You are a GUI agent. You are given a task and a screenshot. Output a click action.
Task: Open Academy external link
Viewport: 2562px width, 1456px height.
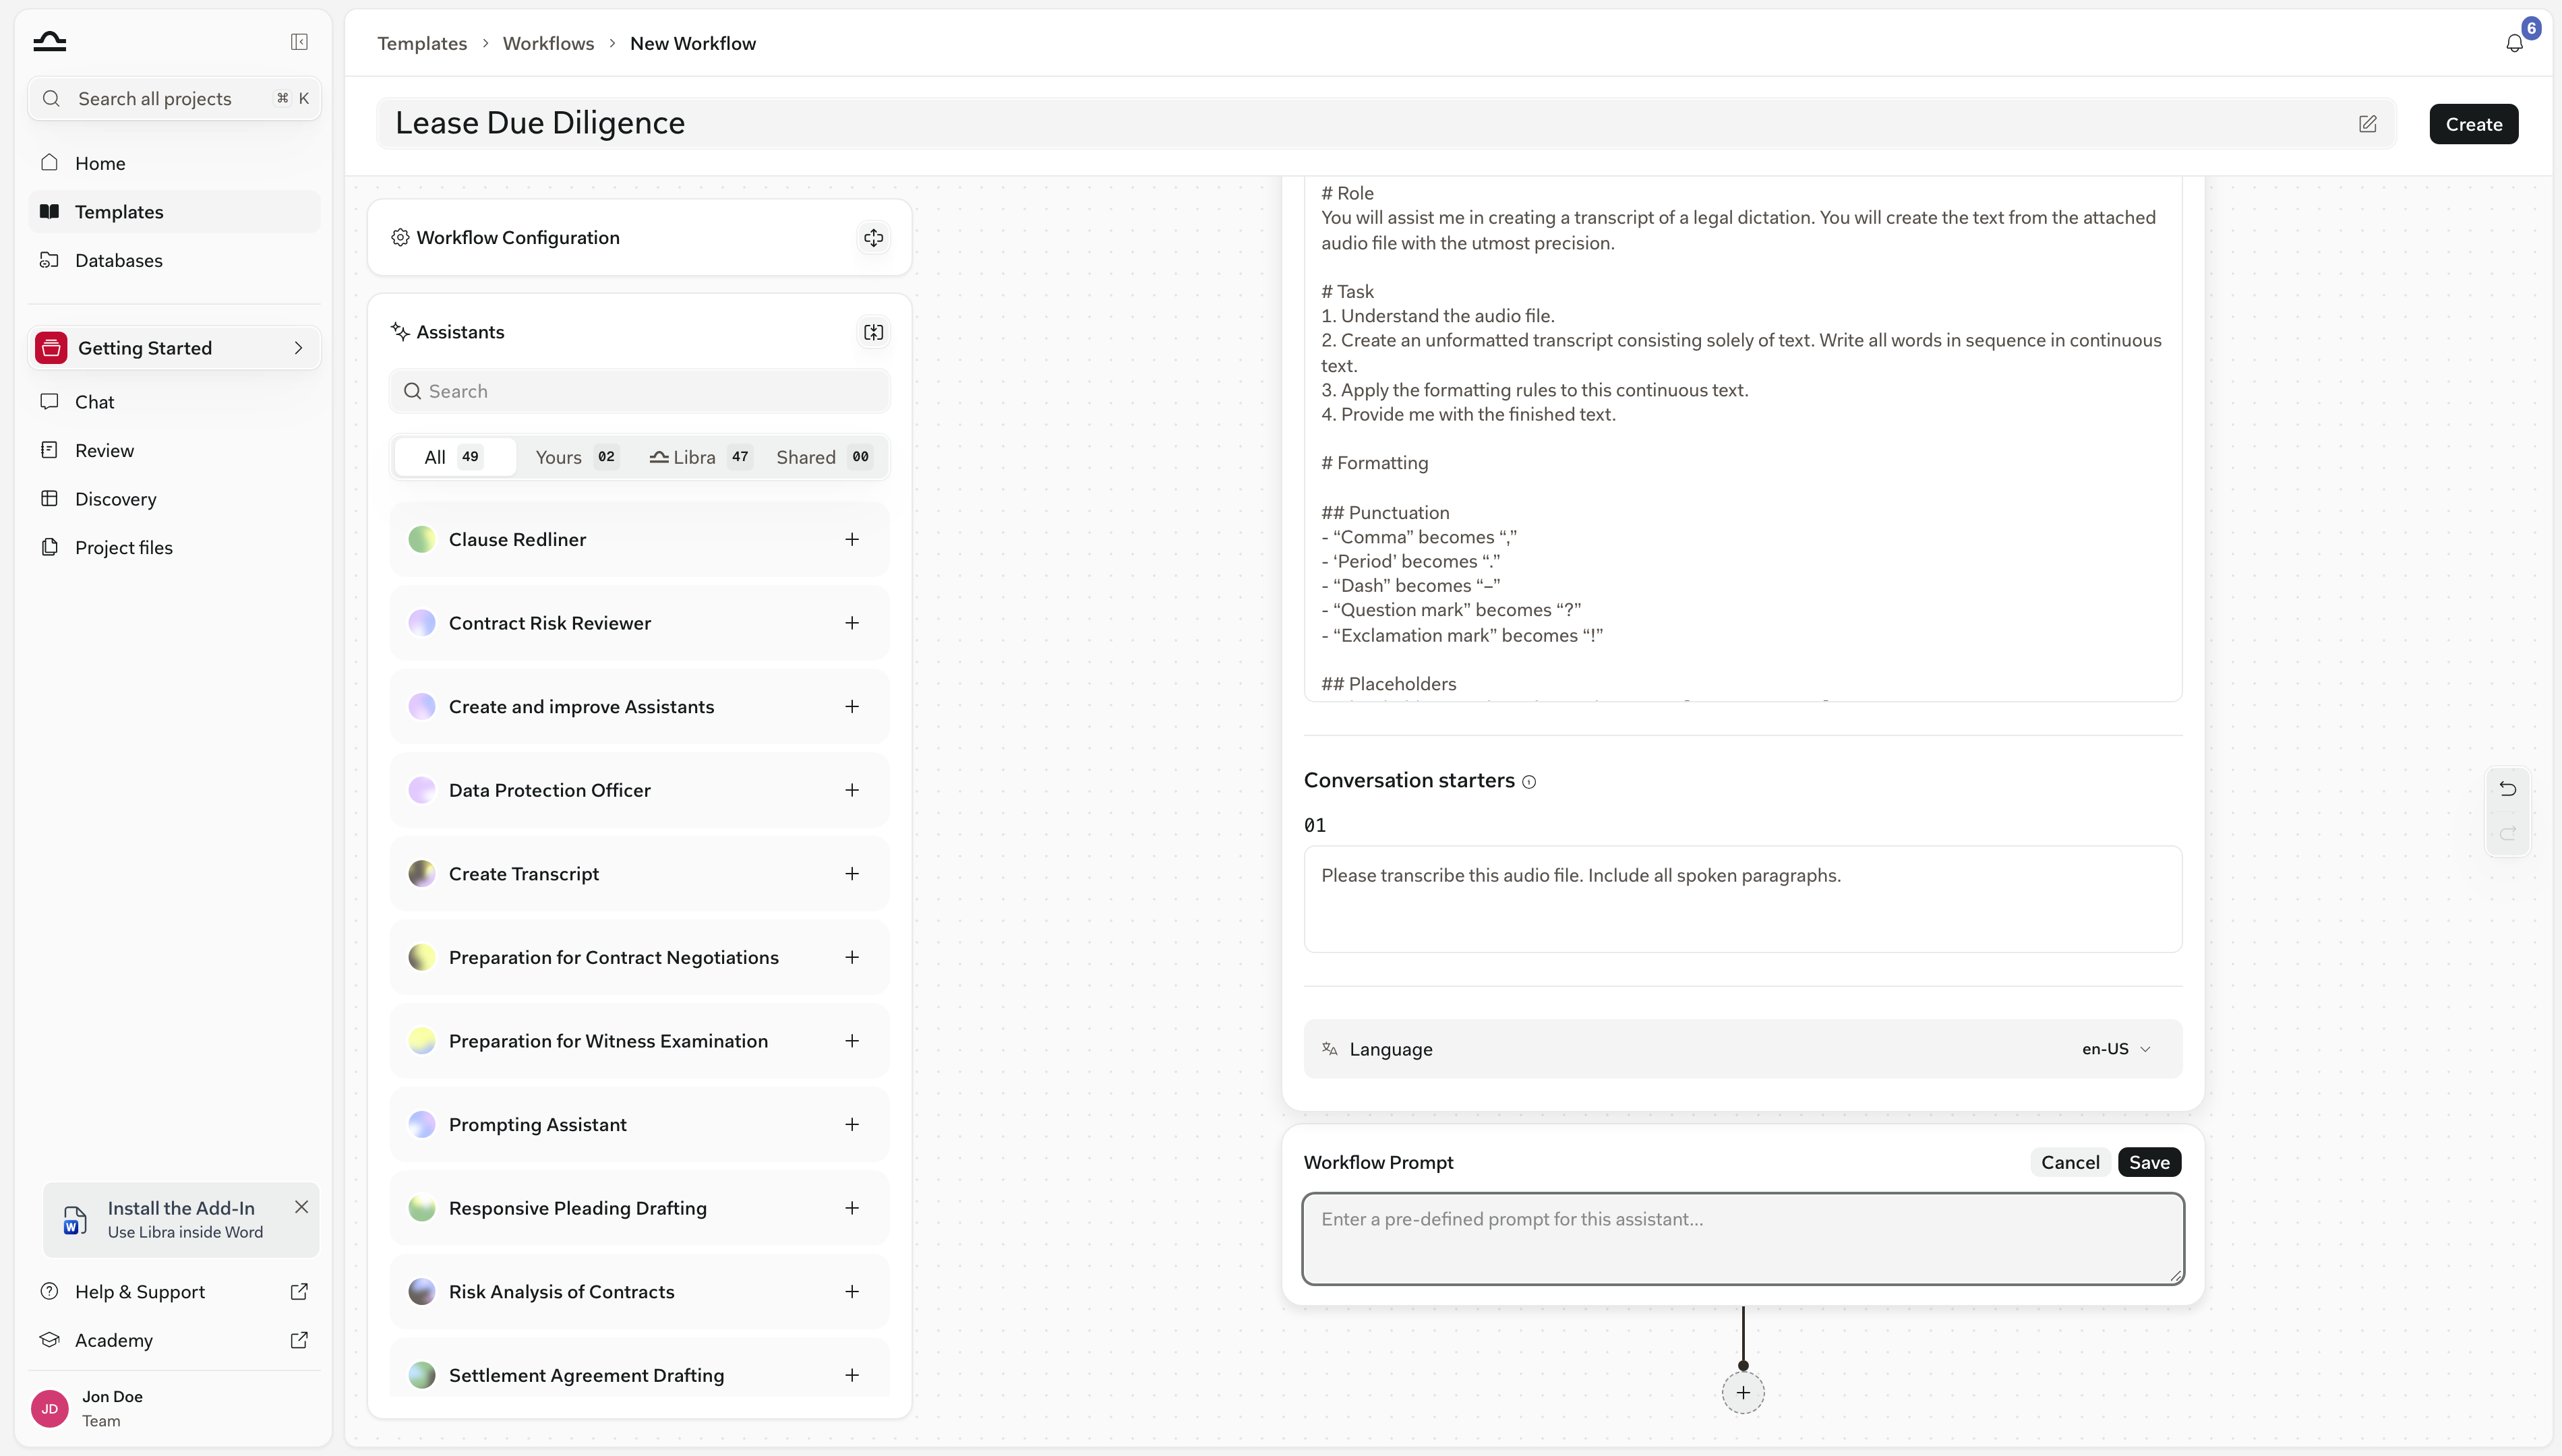pyautogui.click(x=299, y=1340)
